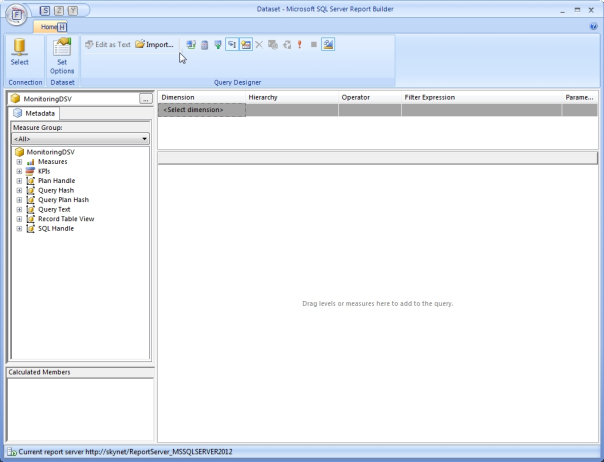604x462 pixels.
Task: Click the ellipsis button next to MonitoringDSV
Action: 146,99
